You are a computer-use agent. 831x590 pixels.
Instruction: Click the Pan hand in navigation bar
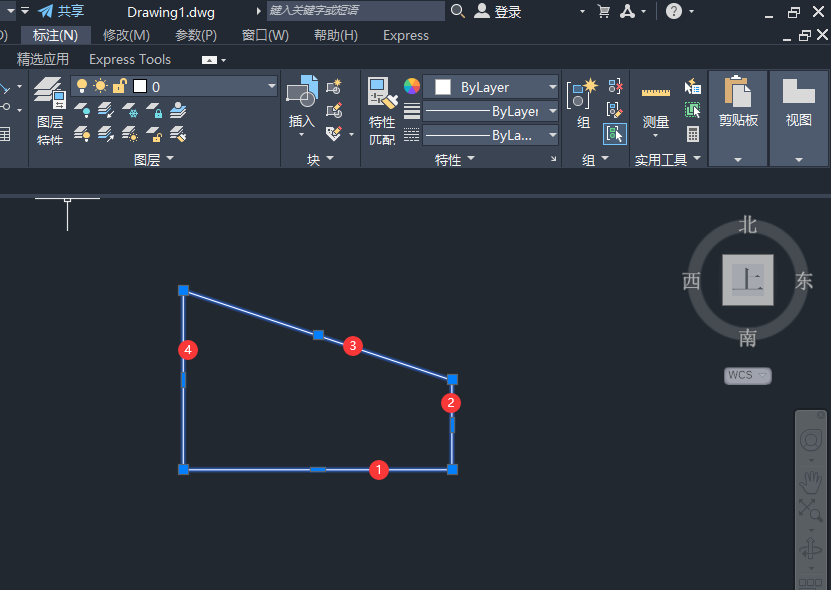[810, 481]
